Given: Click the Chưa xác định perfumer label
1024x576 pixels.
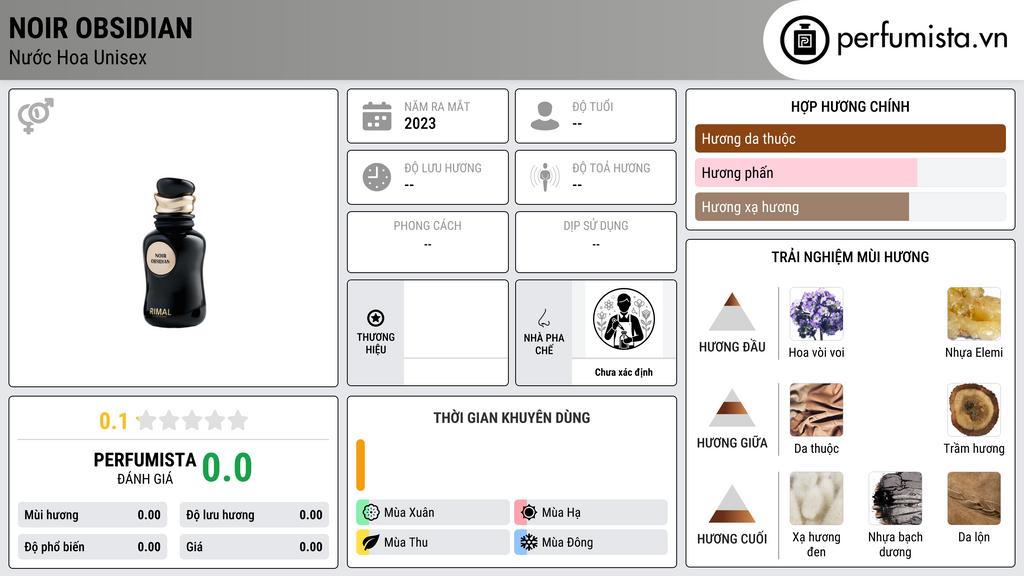Looking at the screenshot, I should (x=624, y=372).
